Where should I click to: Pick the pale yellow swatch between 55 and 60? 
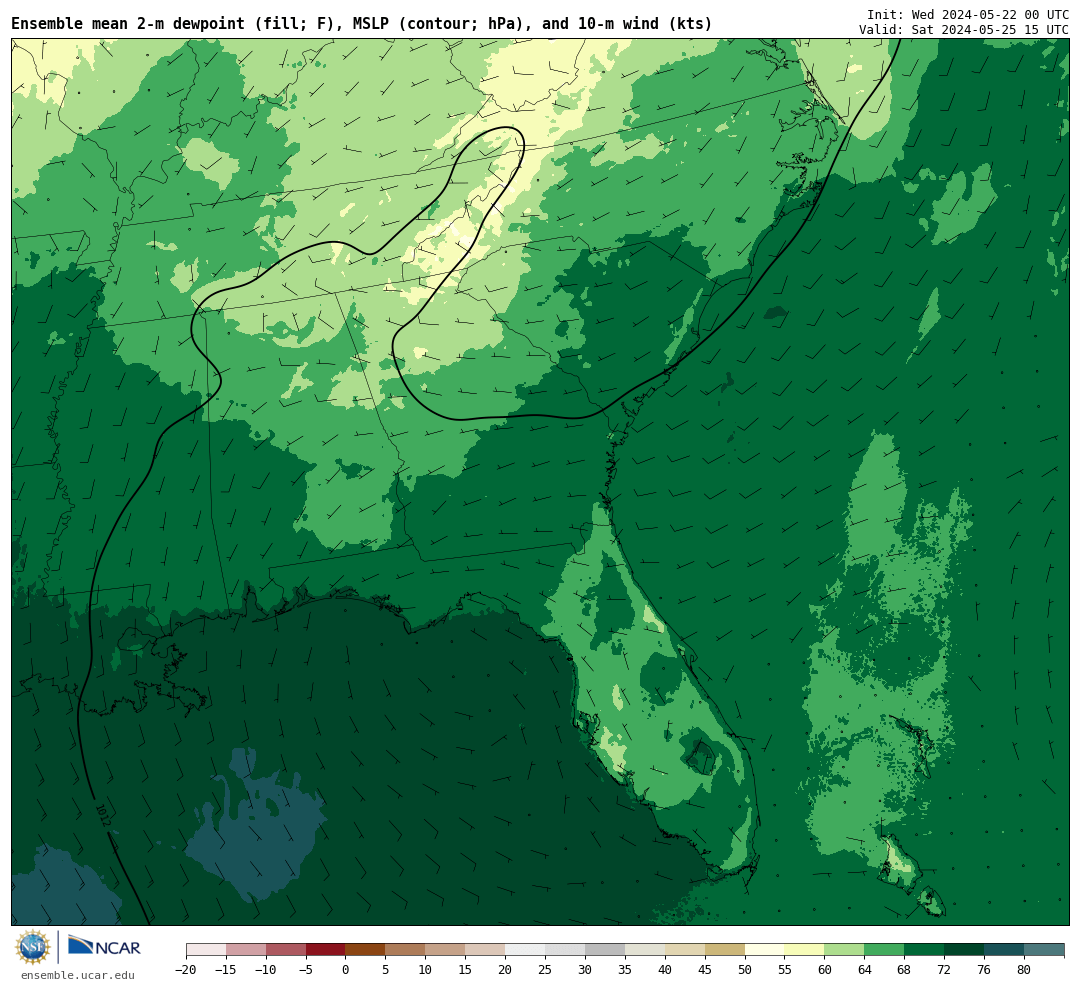(x=804, y=950)
